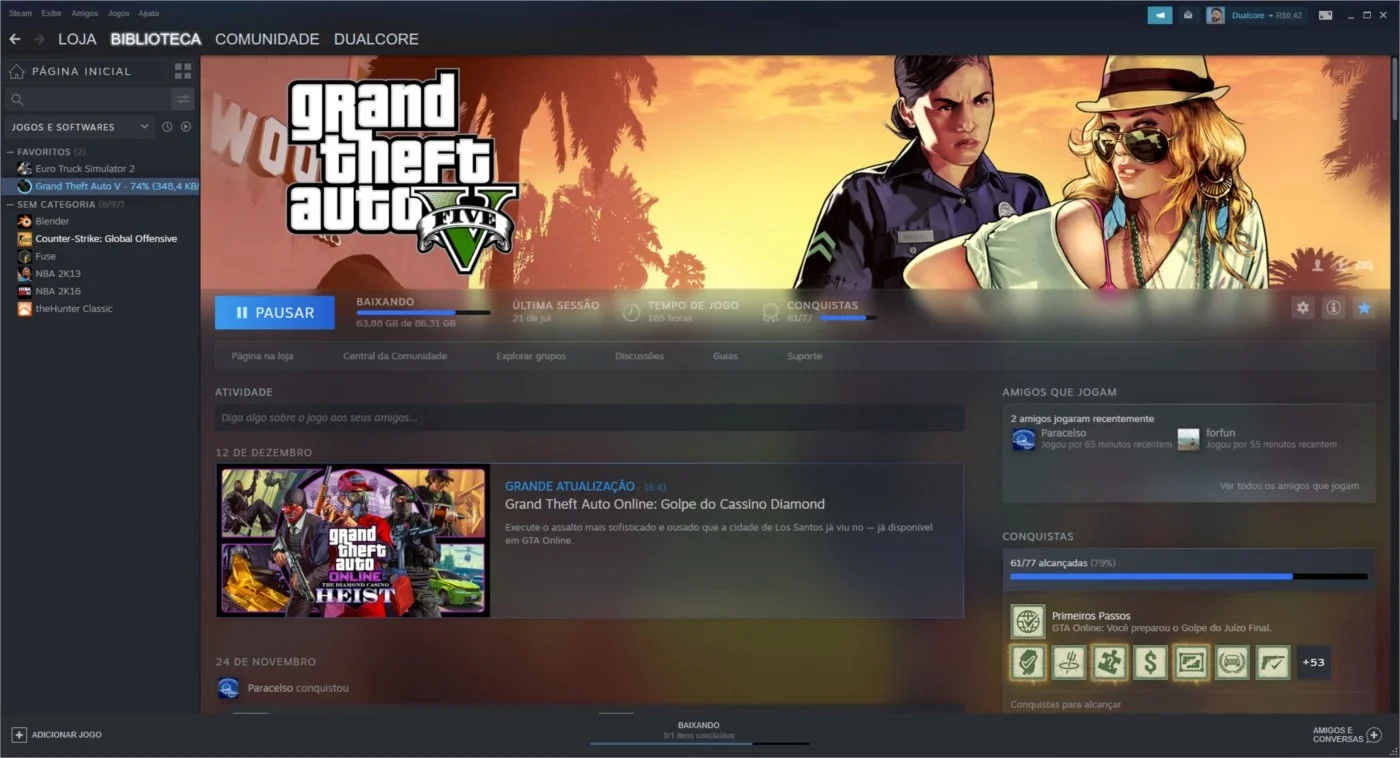Open the Golpe do Cassino Diamond headline
This screenshot has width=1400, height=758.
665,504
